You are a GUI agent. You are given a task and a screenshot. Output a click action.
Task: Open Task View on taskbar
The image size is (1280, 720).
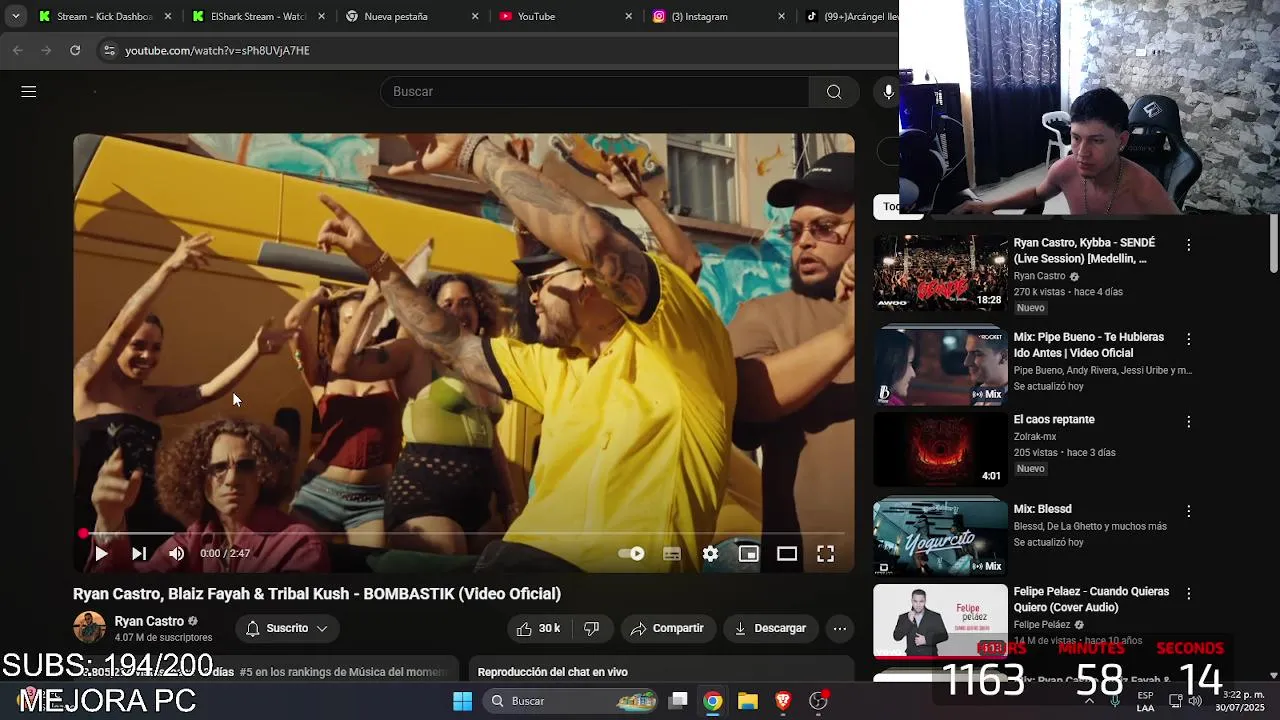coord(678,701)
